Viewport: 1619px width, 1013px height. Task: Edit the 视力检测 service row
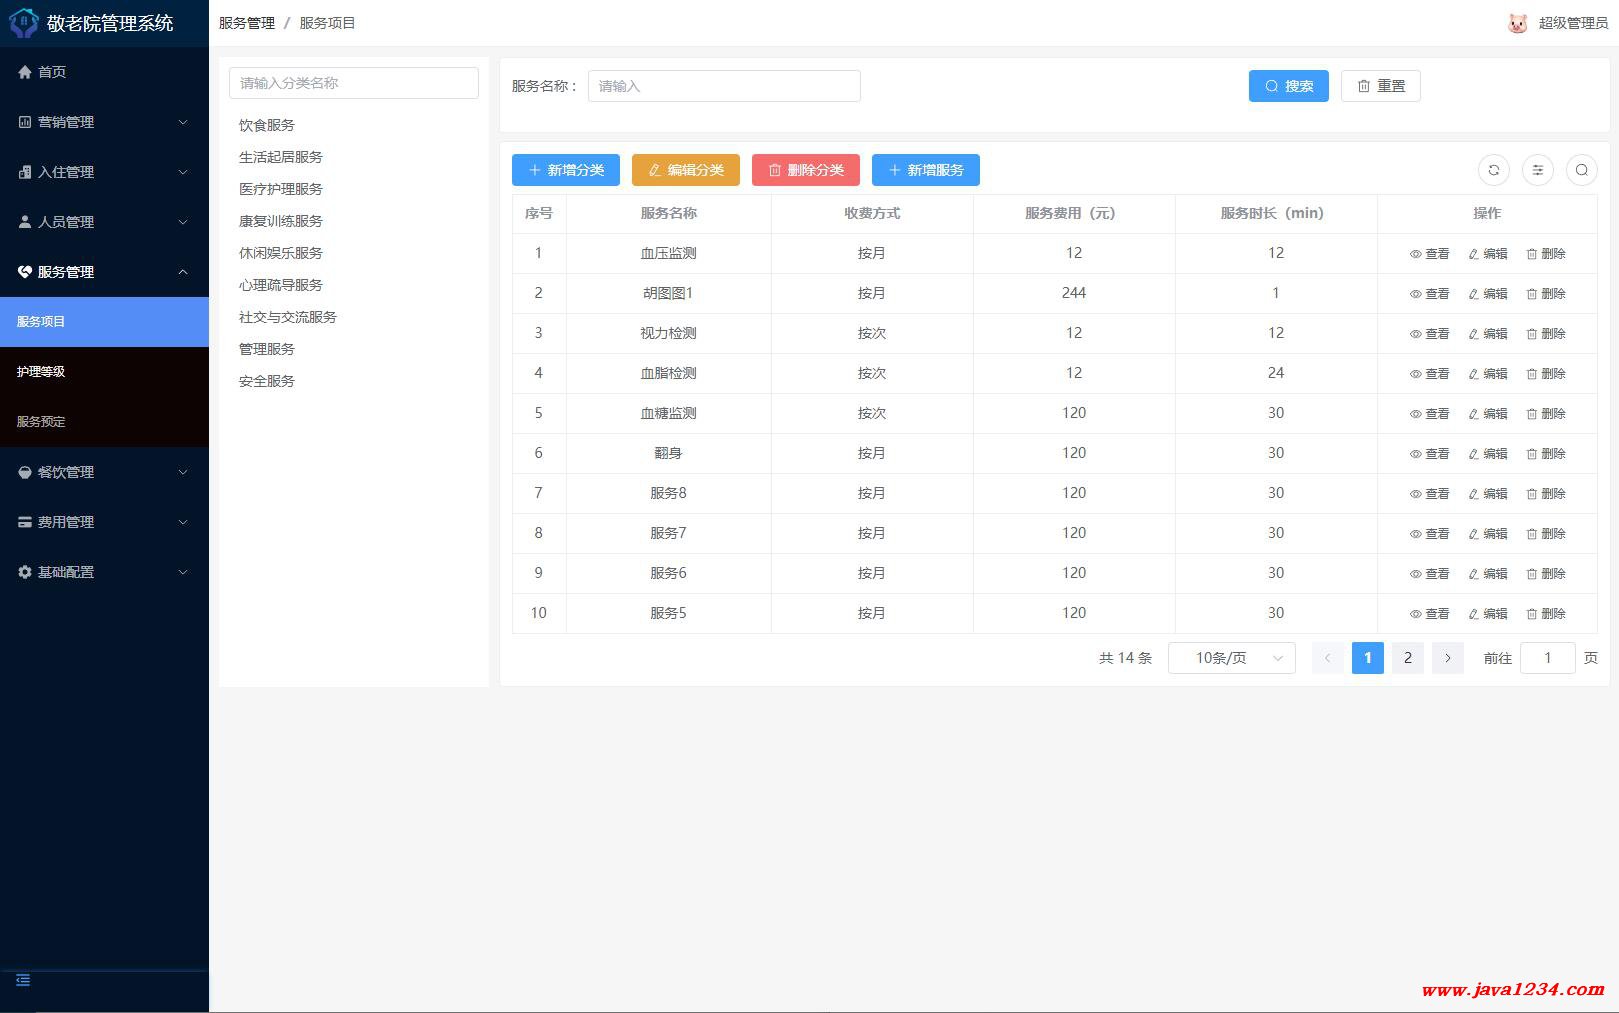point(1487,334)
